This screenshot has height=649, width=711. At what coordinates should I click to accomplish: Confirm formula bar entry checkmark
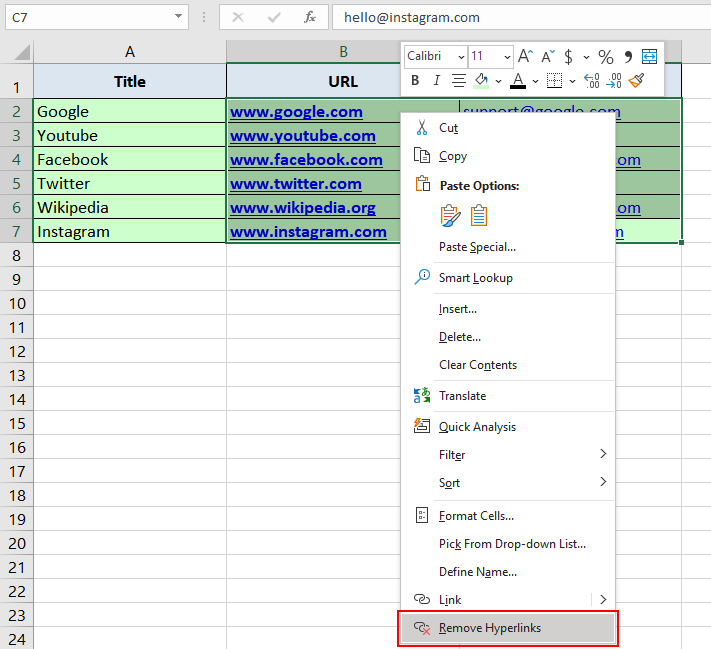point(274,17)
